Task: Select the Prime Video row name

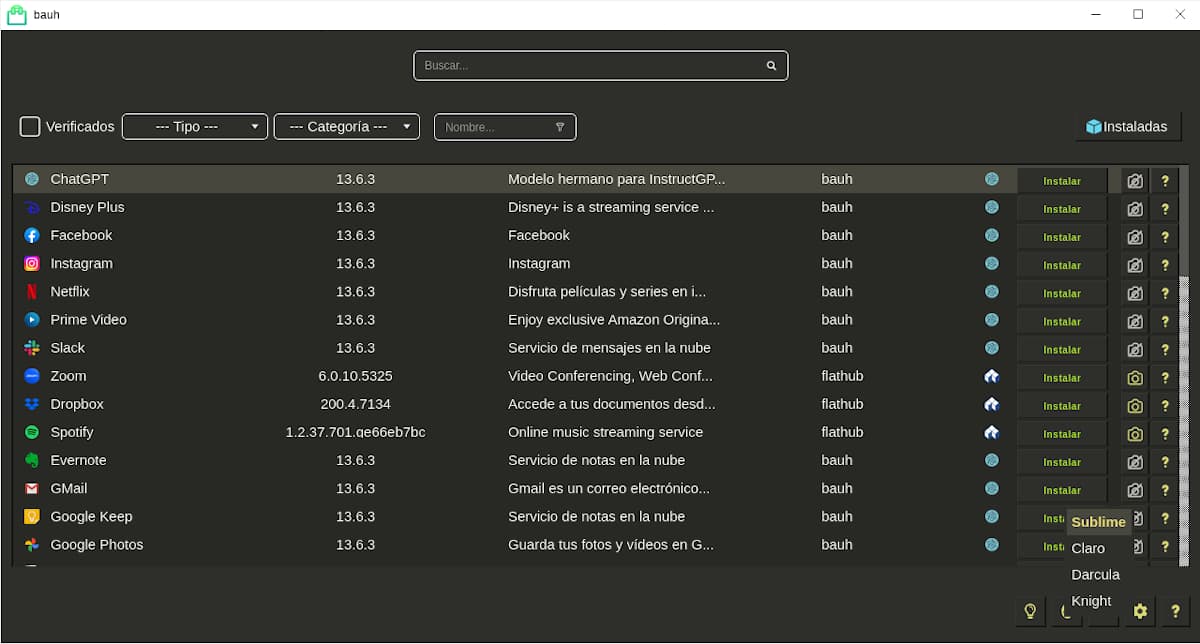Action: click(x=88, y=320)
